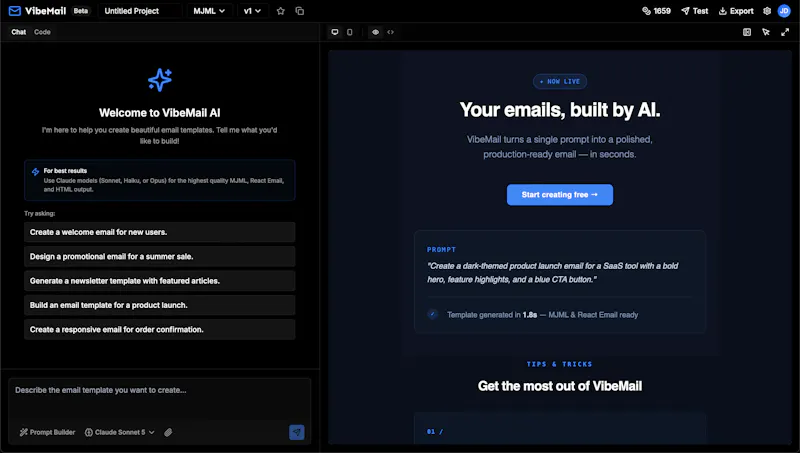Click the checkmark icon beside Template generated

433,314
